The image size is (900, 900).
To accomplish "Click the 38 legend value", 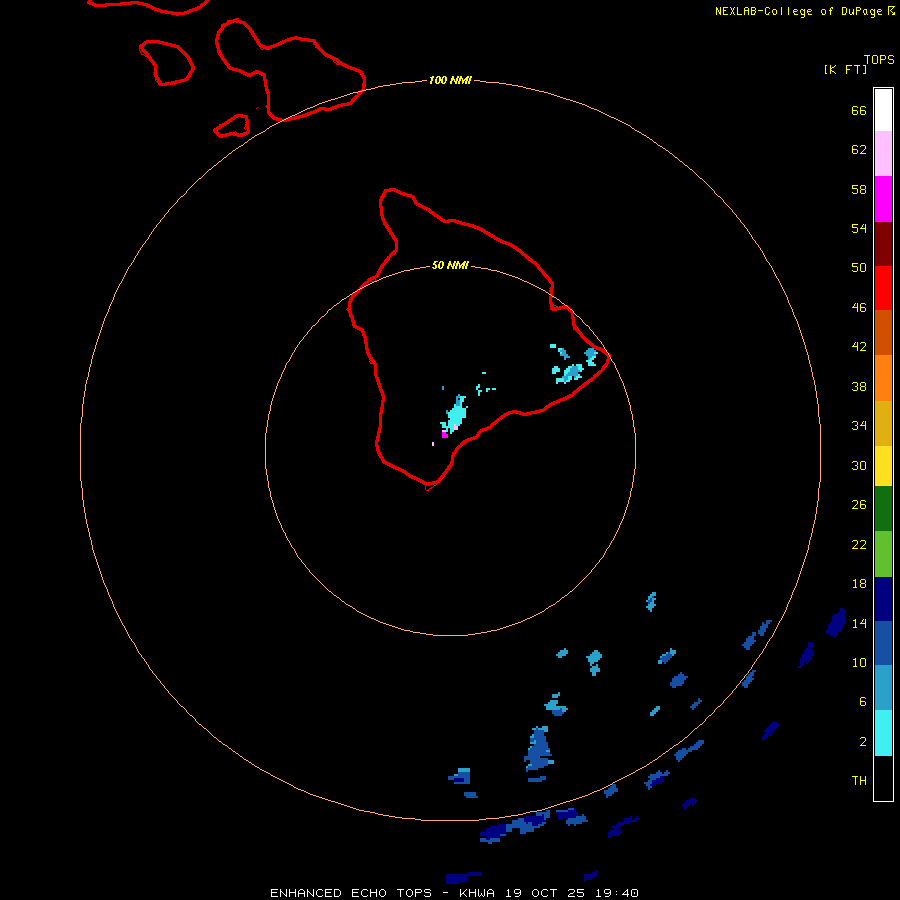I will tap(859, 386).
